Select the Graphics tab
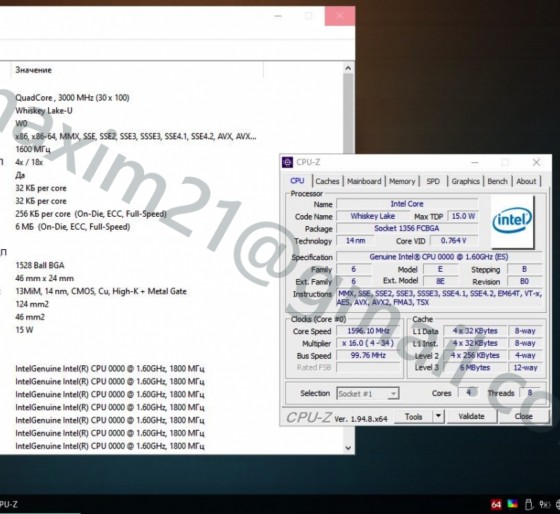 465,181
